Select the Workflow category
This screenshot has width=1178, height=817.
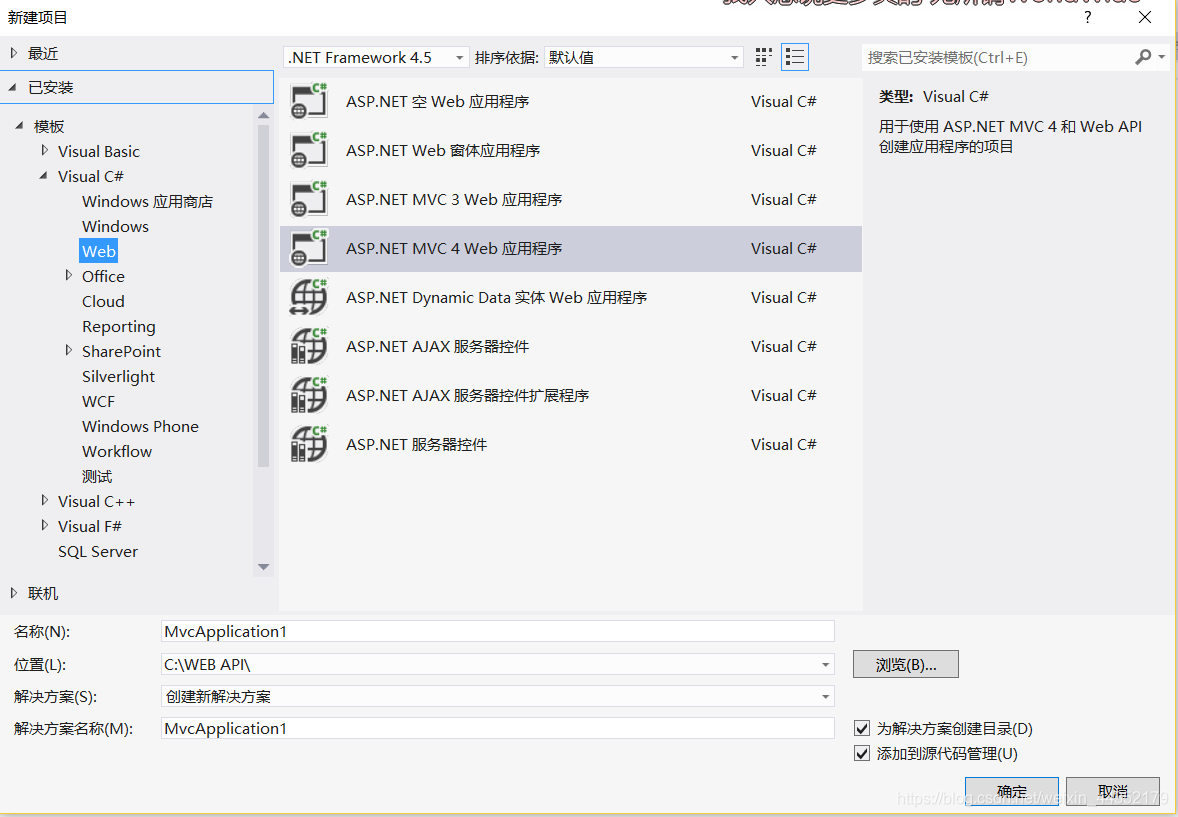[116, 451]
